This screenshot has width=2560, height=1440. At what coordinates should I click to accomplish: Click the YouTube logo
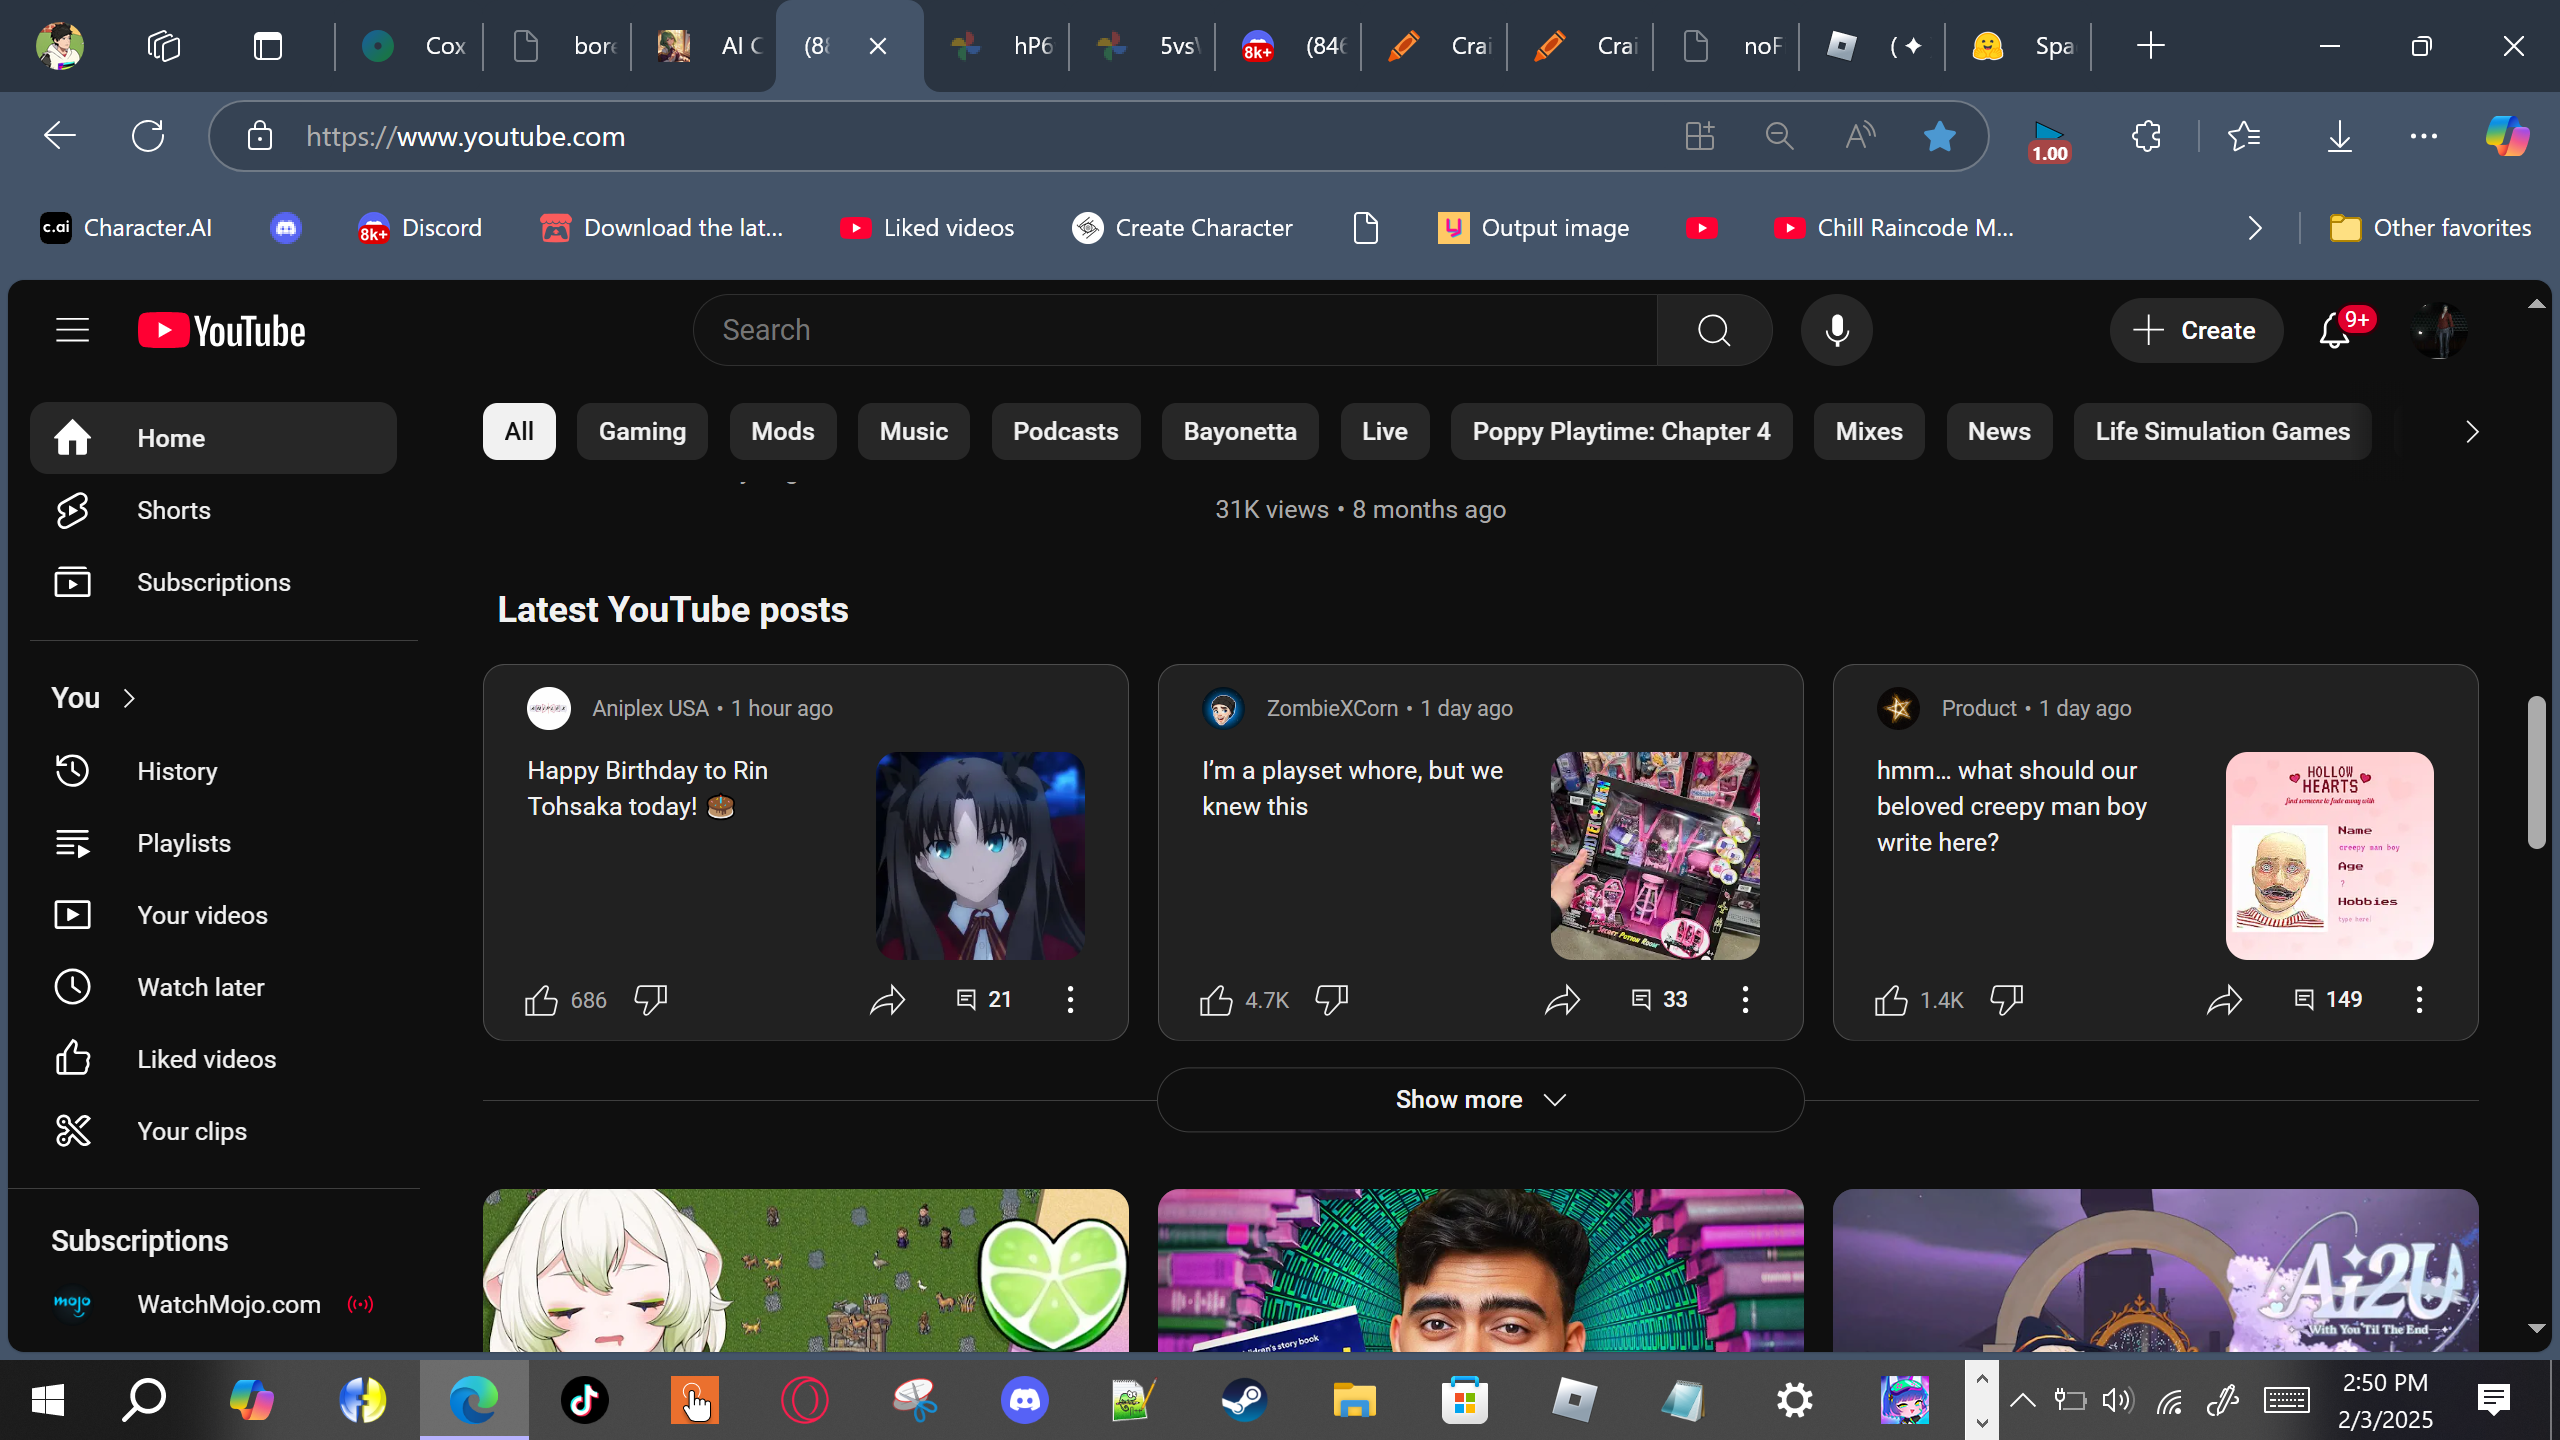pyautogui.click(x=221, y=331)
